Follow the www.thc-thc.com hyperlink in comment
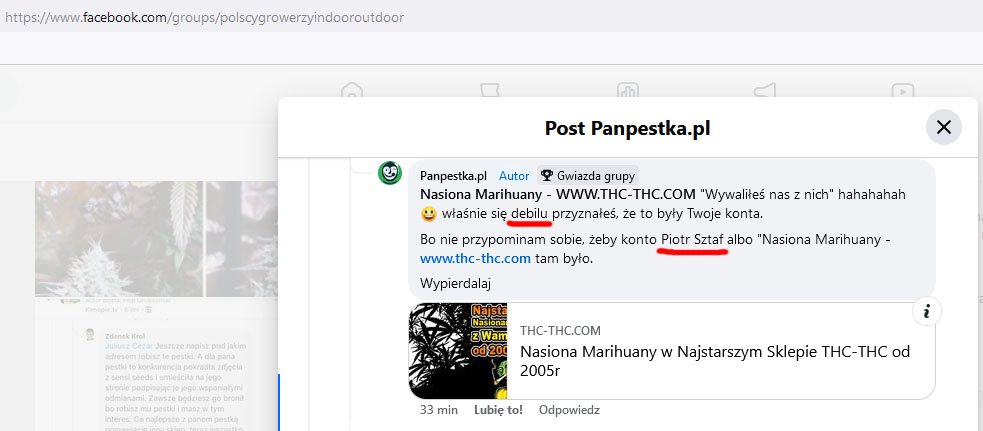This screenshot has height=431, width=983. click(x=475, y=258)
